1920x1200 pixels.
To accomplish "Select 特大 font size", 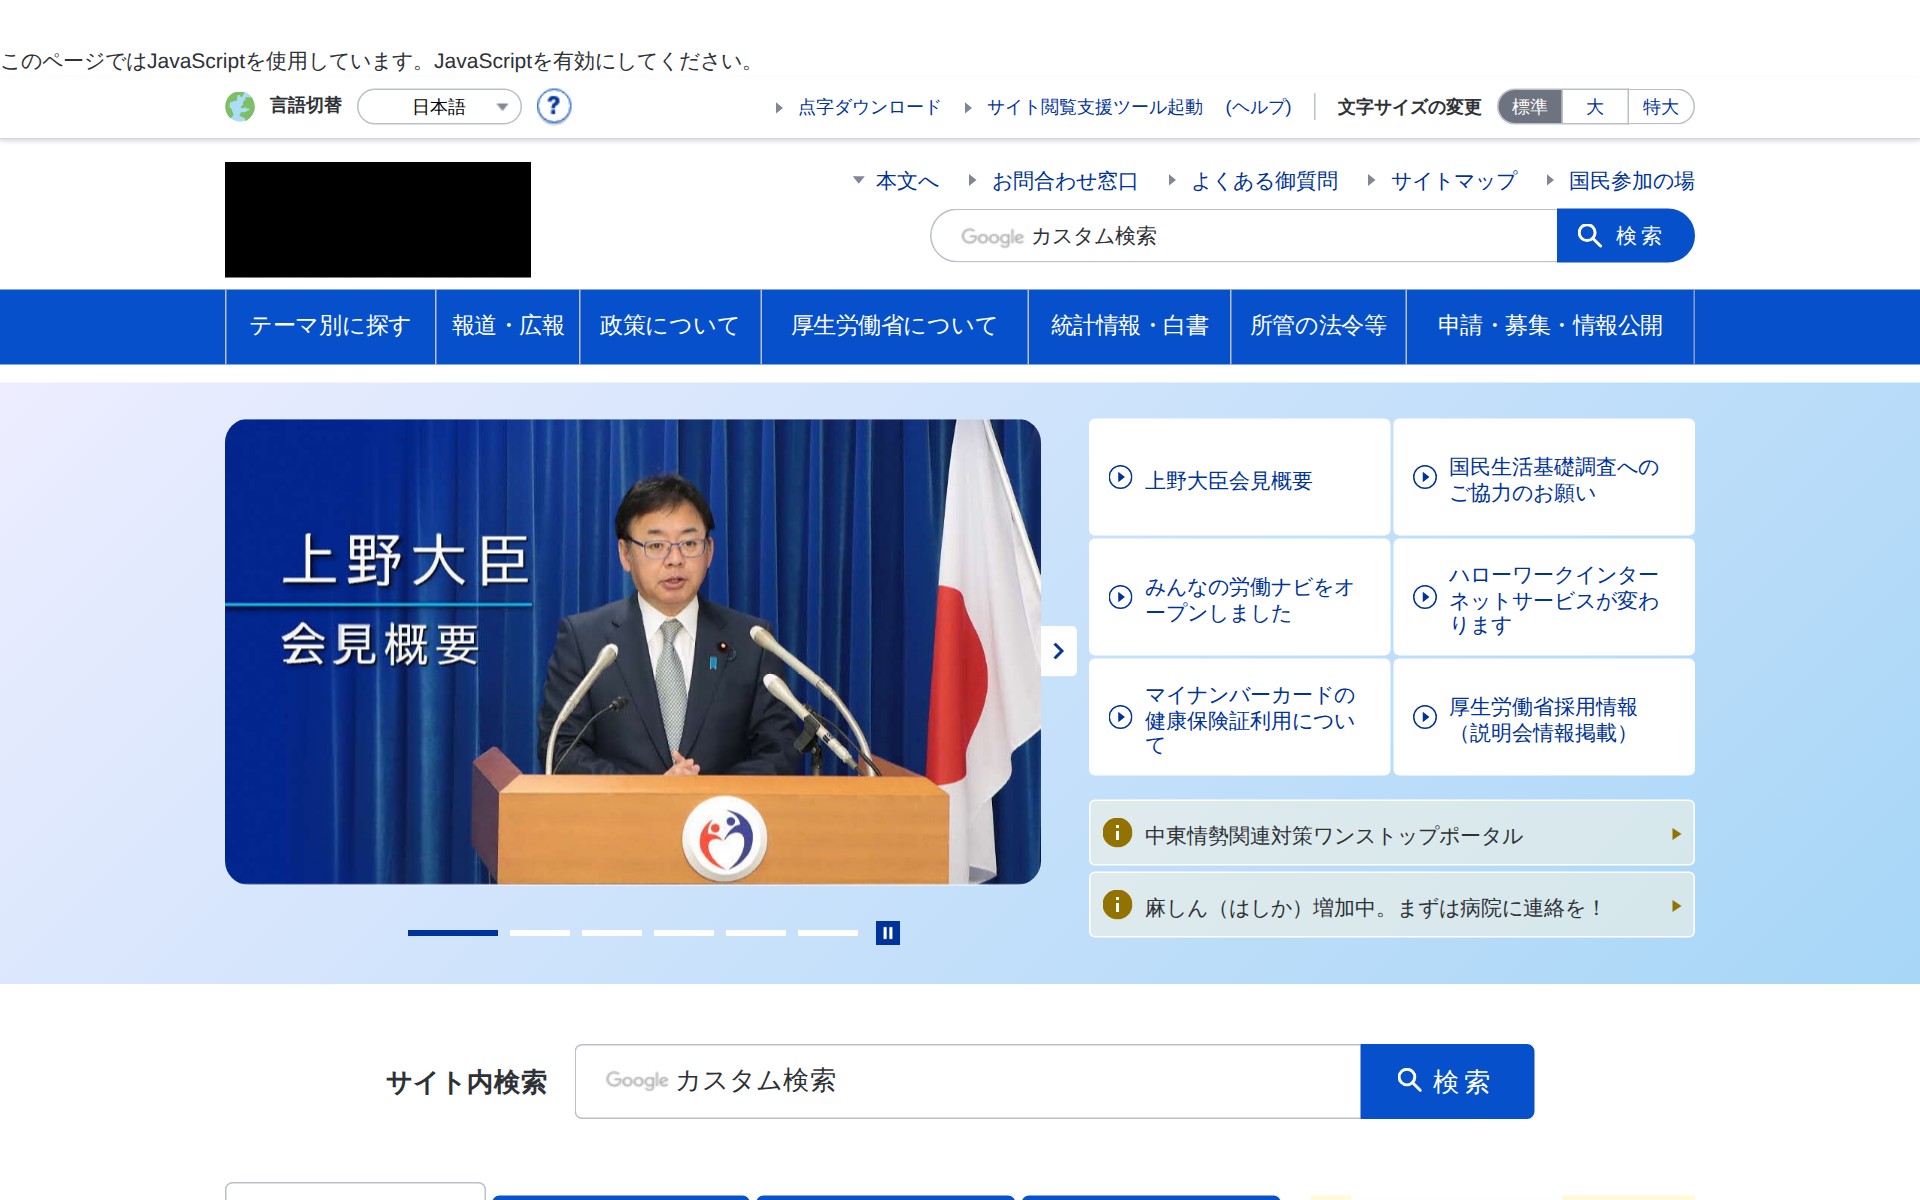I will click(1659, 107).
